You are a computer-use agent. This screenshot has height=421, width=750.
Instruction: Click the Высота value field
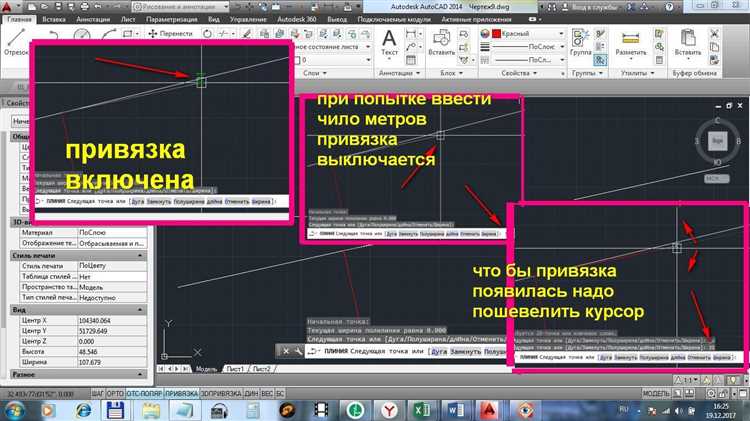112,352
